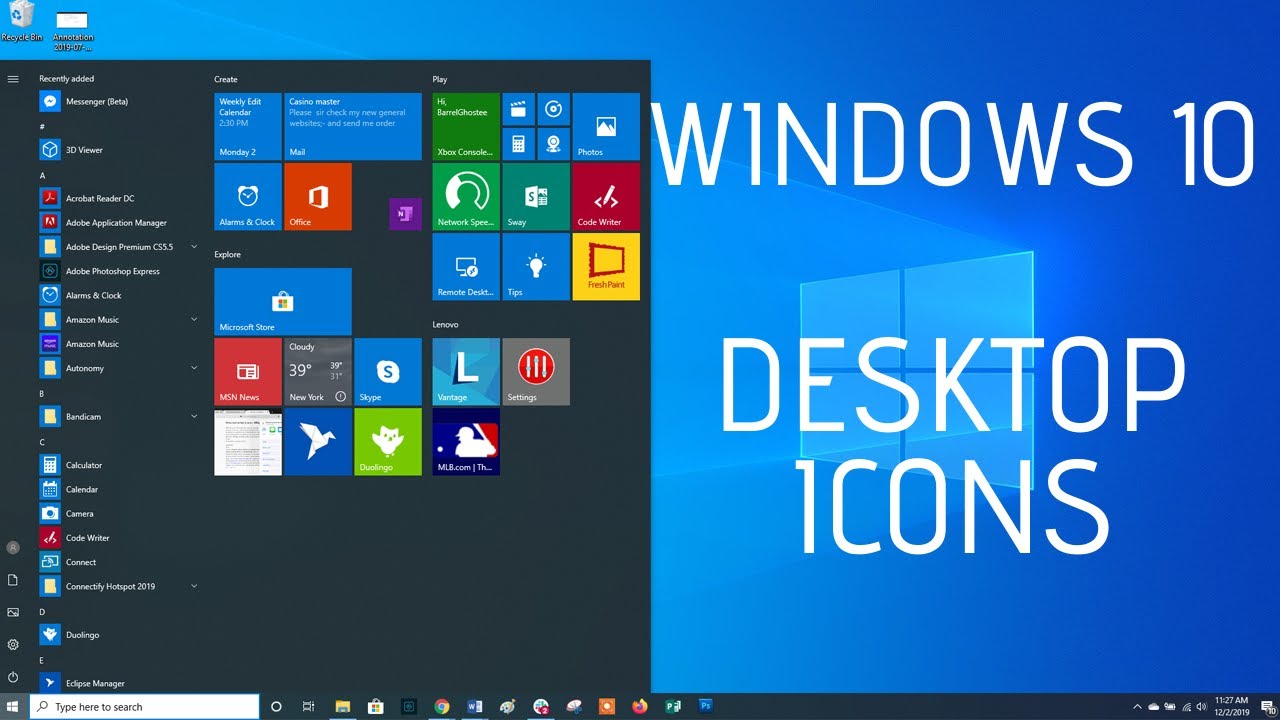The width and height of the screenshot is (1280, 720).
Task: Open the document screenshot photo tile
Action: tap(248, 442)
